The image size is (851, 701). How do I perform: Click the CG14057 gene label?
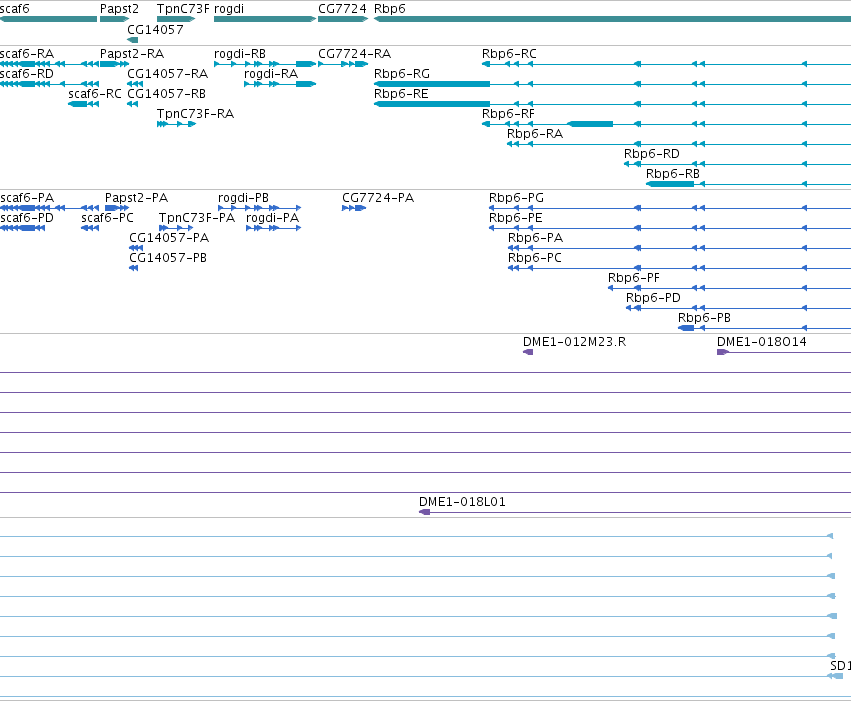pyautogui.click(x=155, y=29)
